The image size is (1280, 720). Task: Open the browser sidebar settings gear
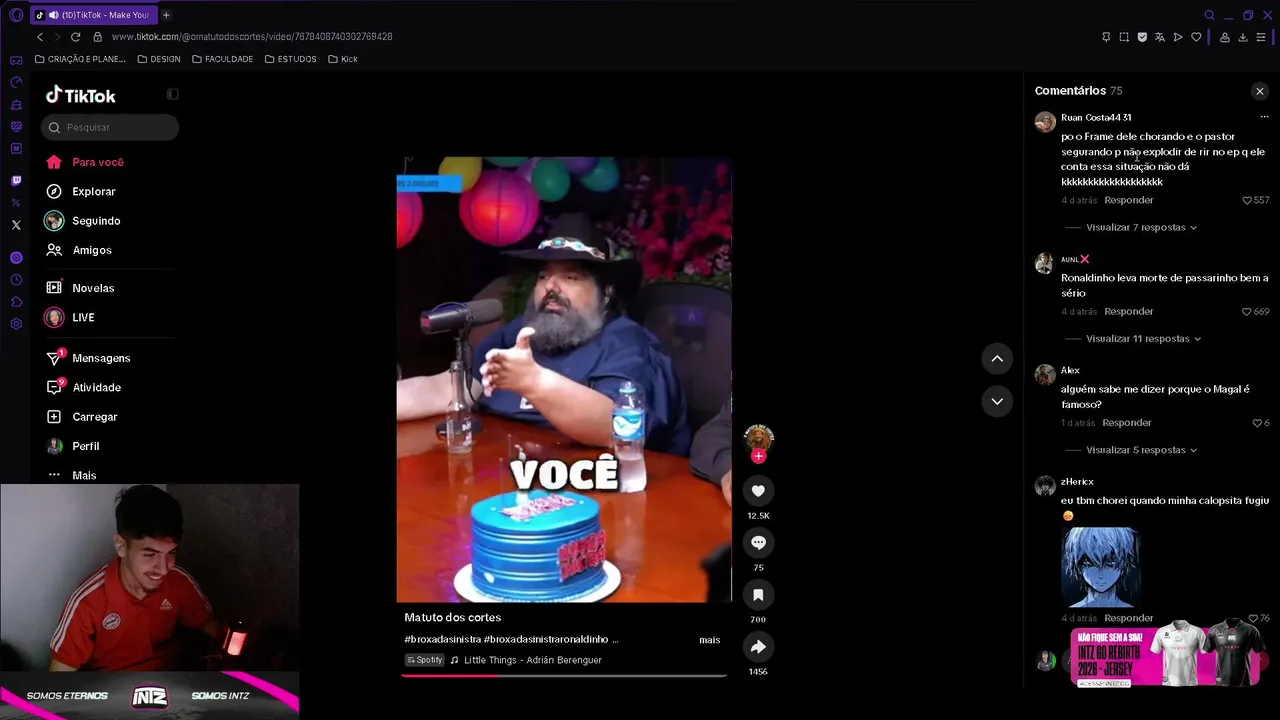(16, 324)
